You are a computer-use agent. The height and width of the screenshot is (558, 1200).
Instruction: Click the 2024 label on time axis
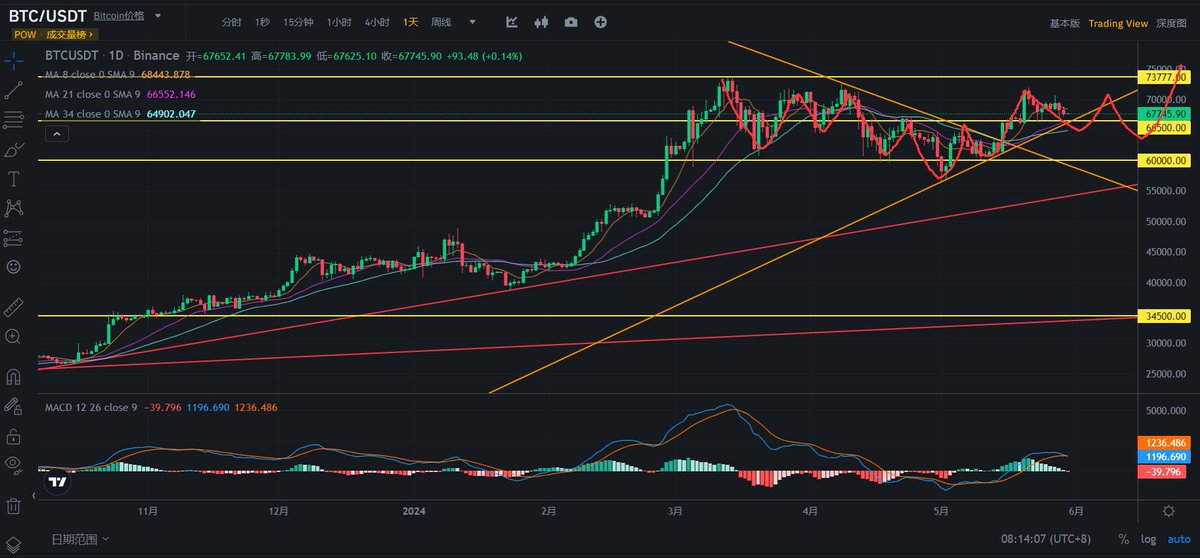click(414, 511)
